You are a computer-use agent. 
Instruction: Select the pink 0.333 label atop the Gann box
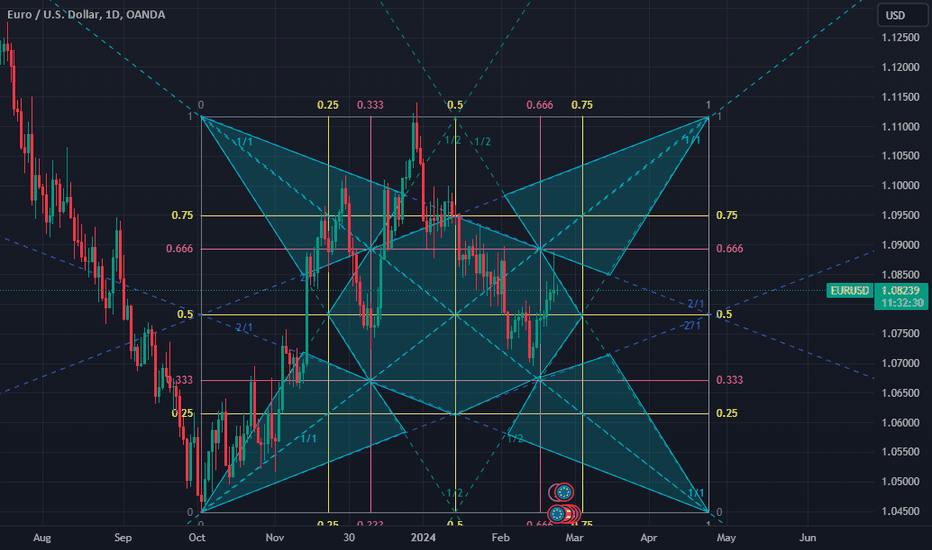[x=370, y=105]
